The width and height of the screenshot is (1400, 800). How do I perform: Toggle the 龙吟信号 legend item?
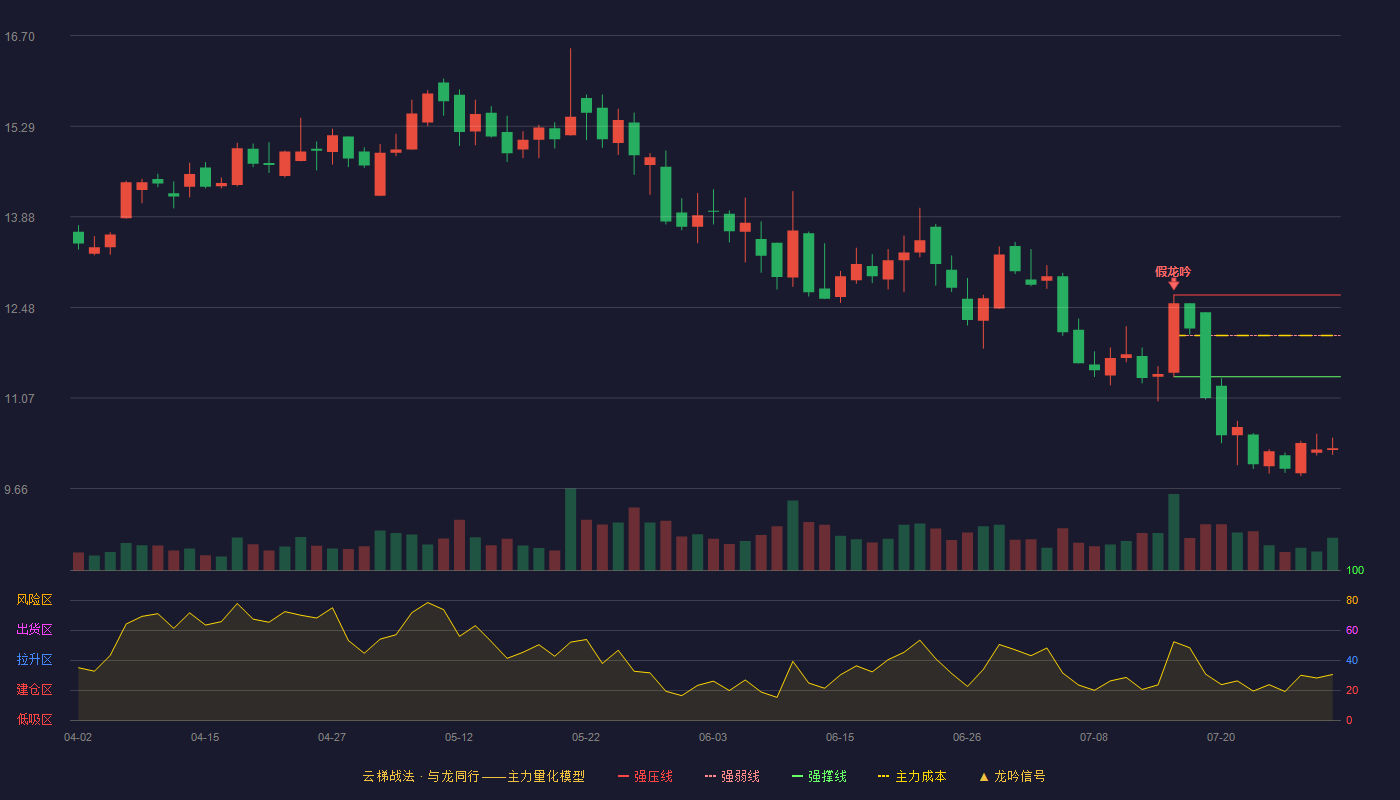tap(1012, 776)
